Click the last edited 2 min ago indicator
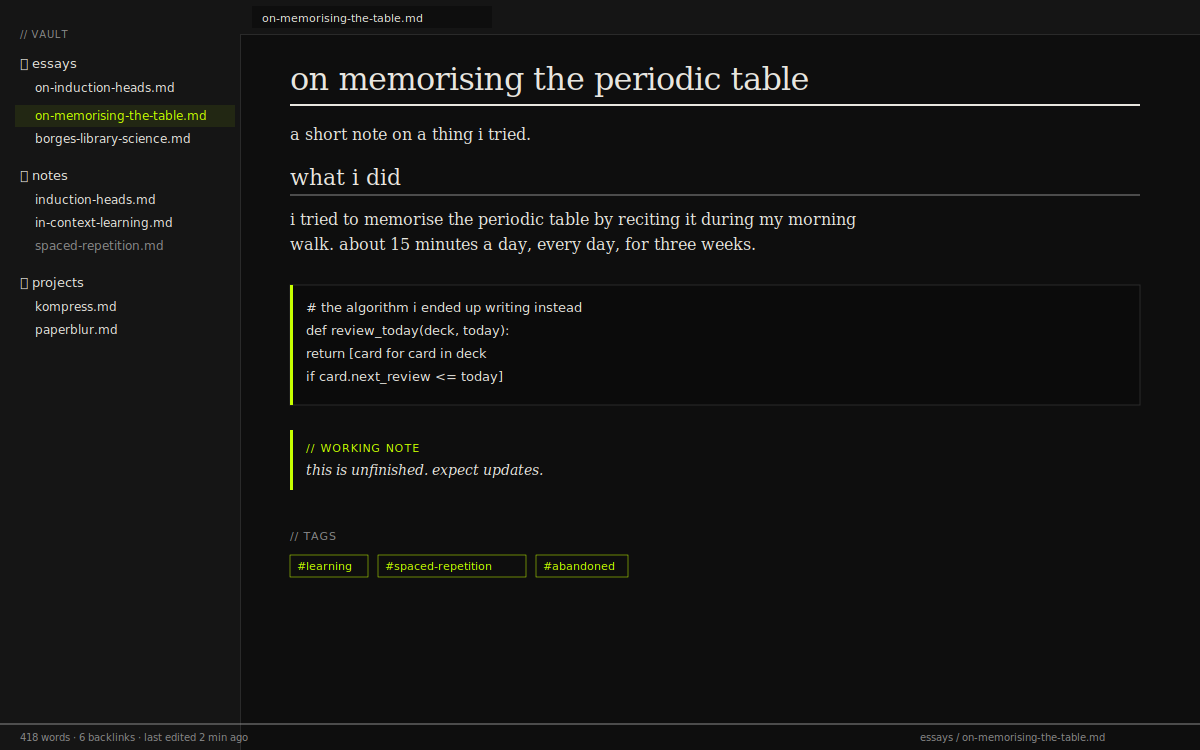 196,737
